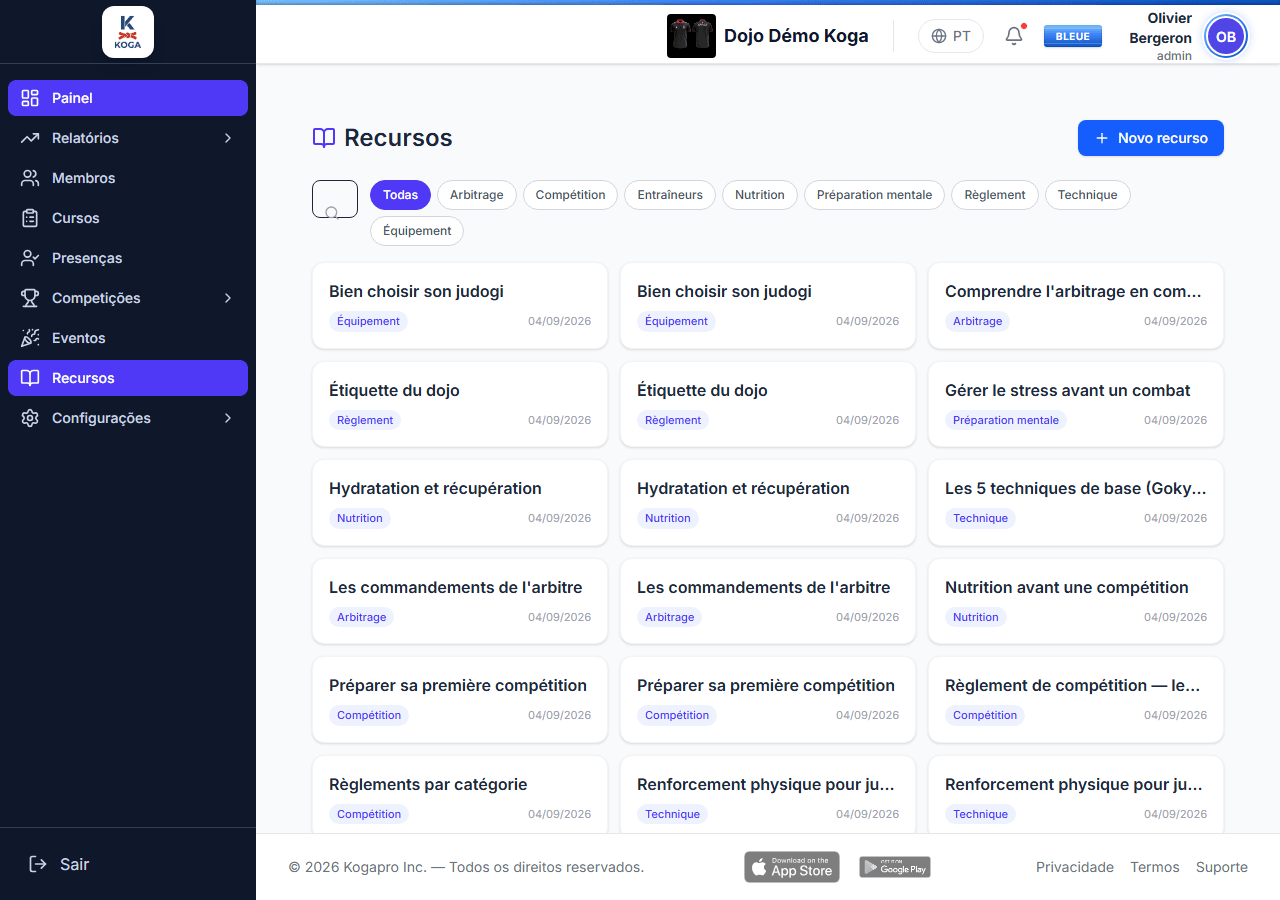Click the OB user avatar
The height and width of the screenshot is (900, 1280).
[x=1226, y=37]
